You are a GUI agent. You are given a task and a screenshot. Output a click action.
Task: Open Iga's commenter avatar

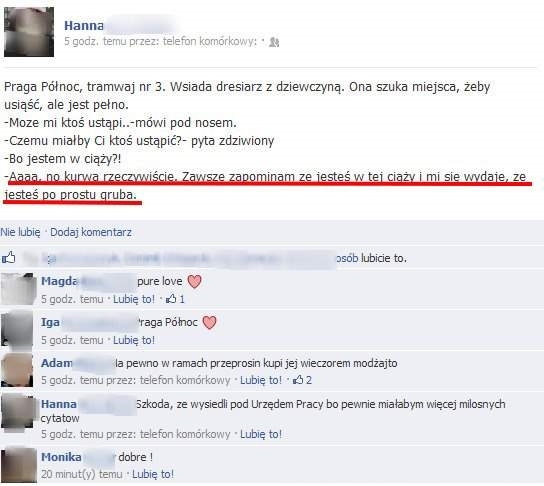(17, 329)
